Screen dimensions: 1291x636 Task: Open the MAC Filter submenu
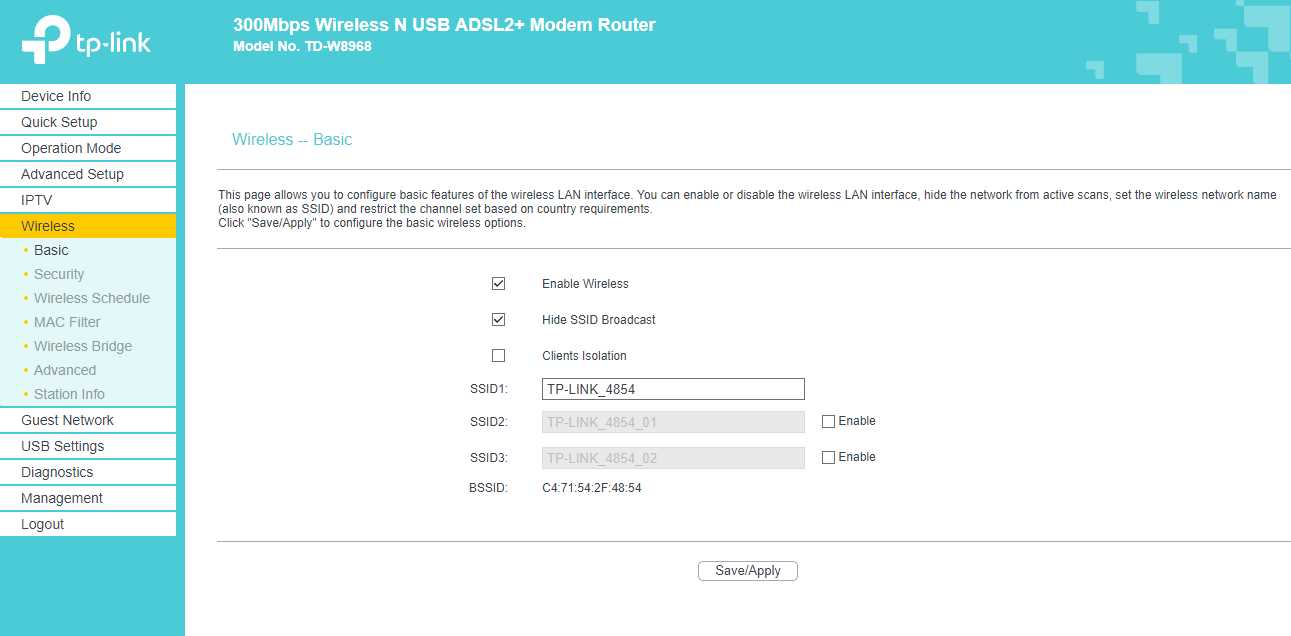67,322
